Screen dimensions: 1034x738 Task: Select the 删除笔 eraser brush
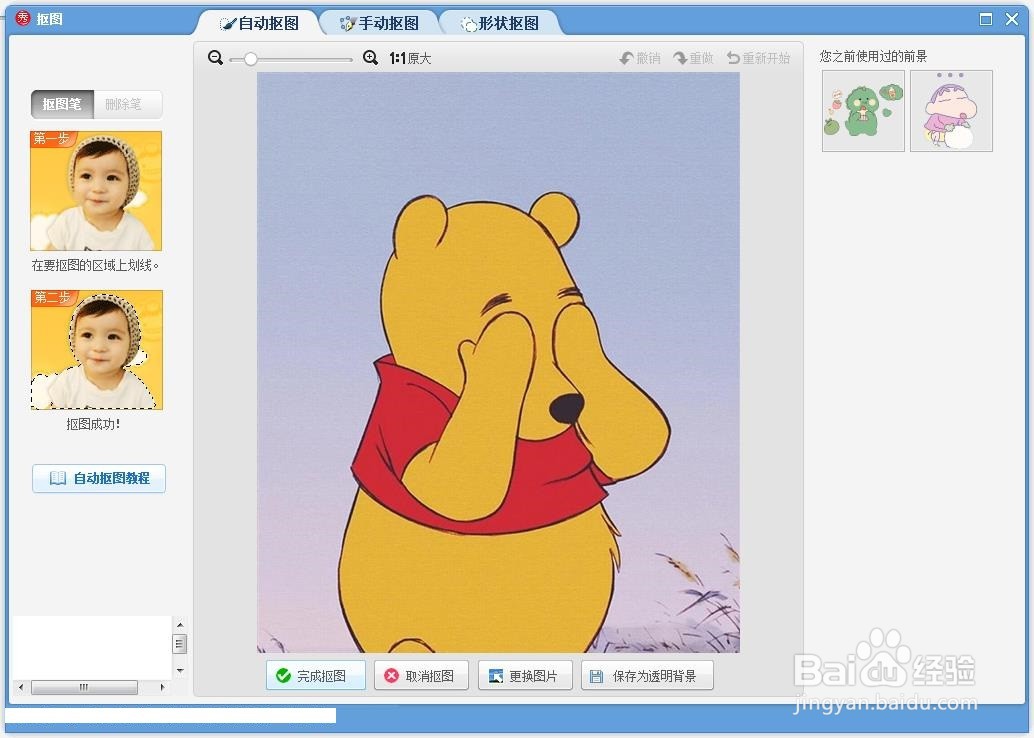click(x=128, y=104)
